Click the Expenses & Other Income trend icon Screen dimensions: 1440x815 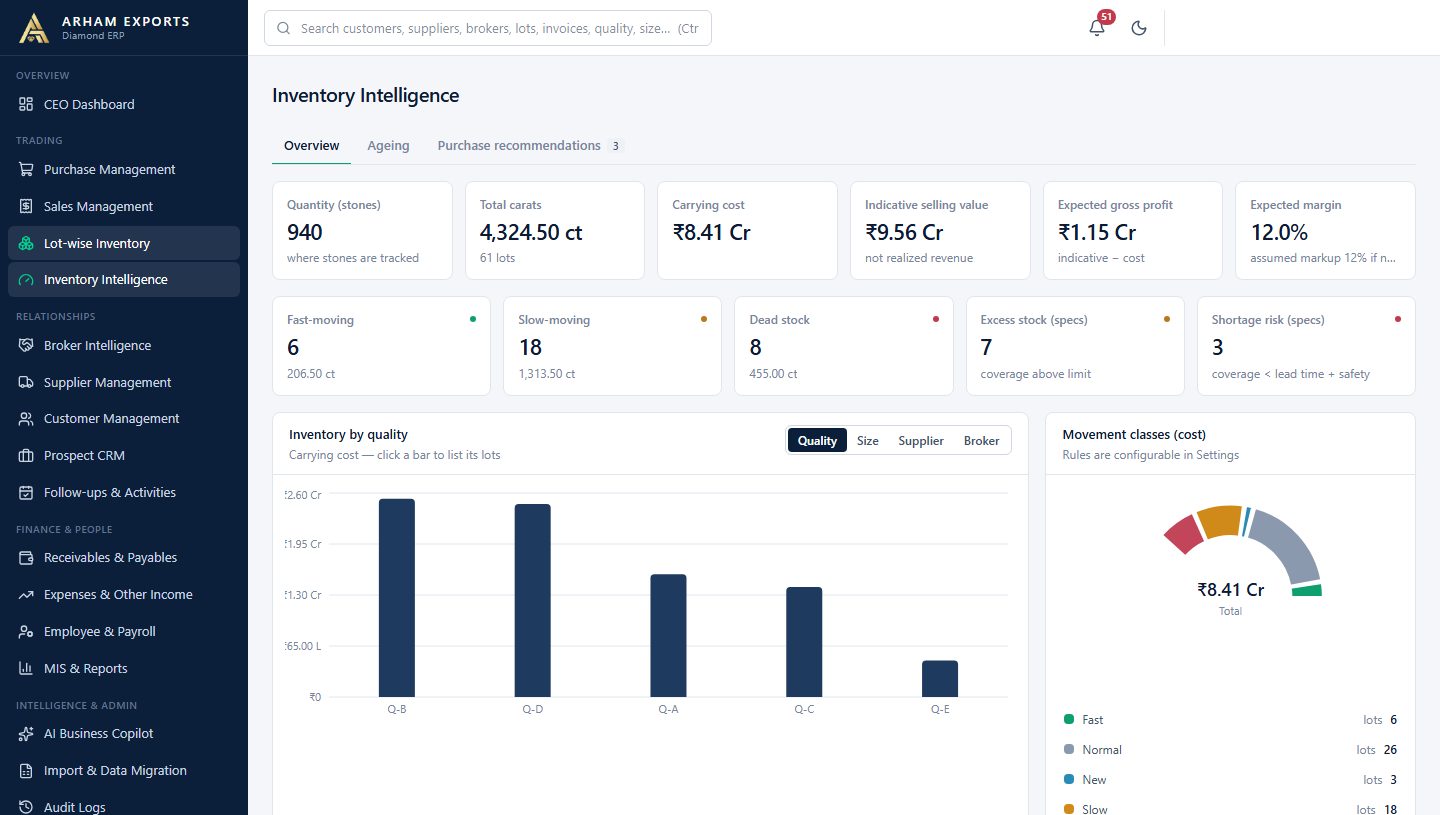pos(26,594)
